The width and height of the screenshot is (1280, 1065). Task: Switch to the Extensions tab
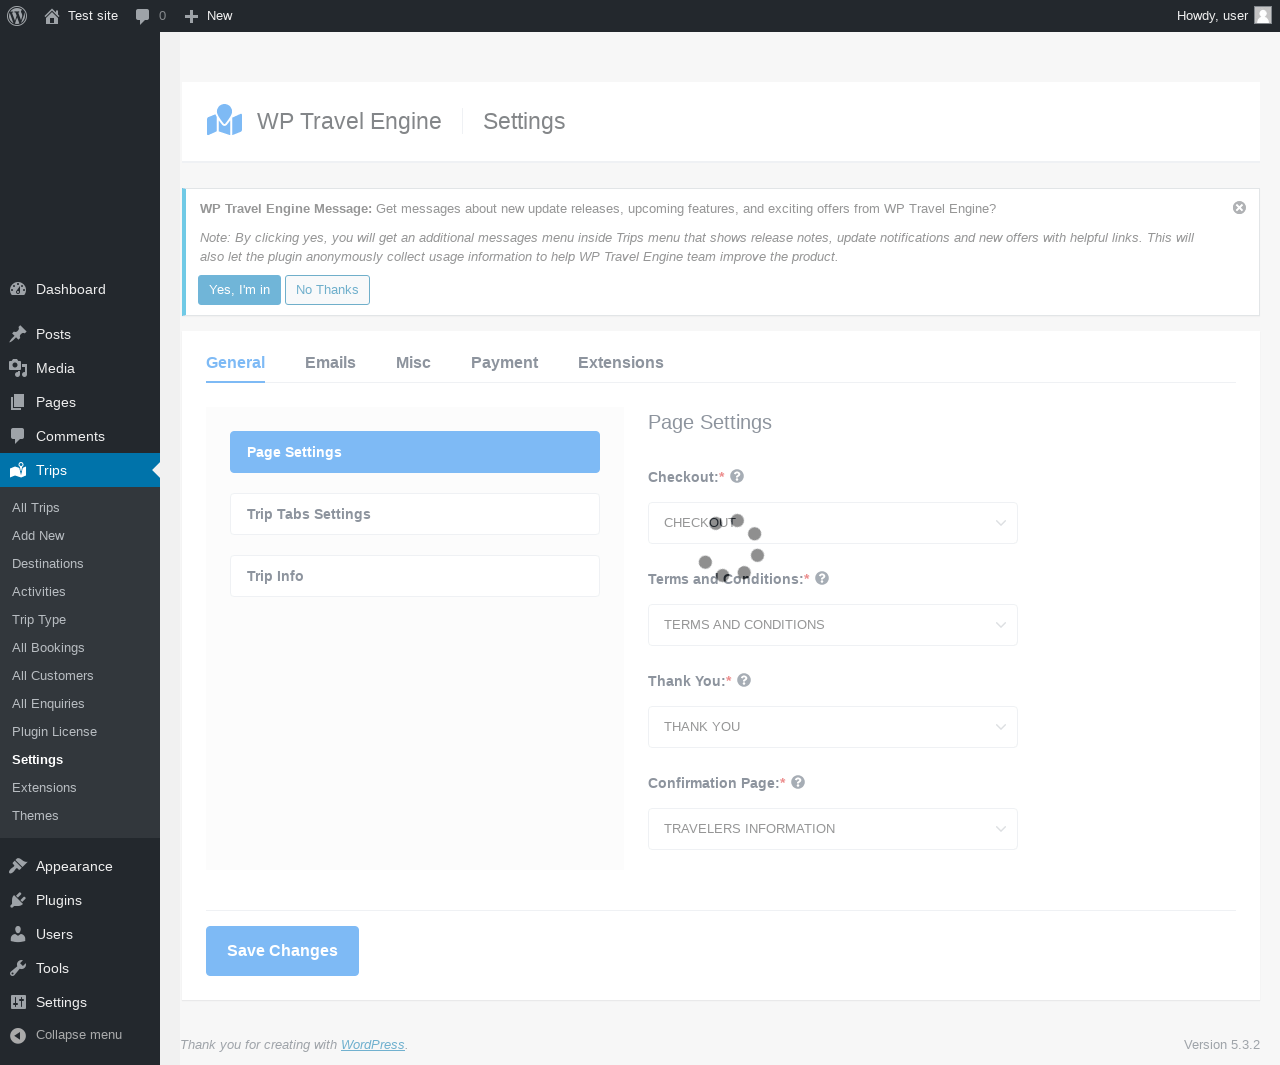click(x=620, y=363)
